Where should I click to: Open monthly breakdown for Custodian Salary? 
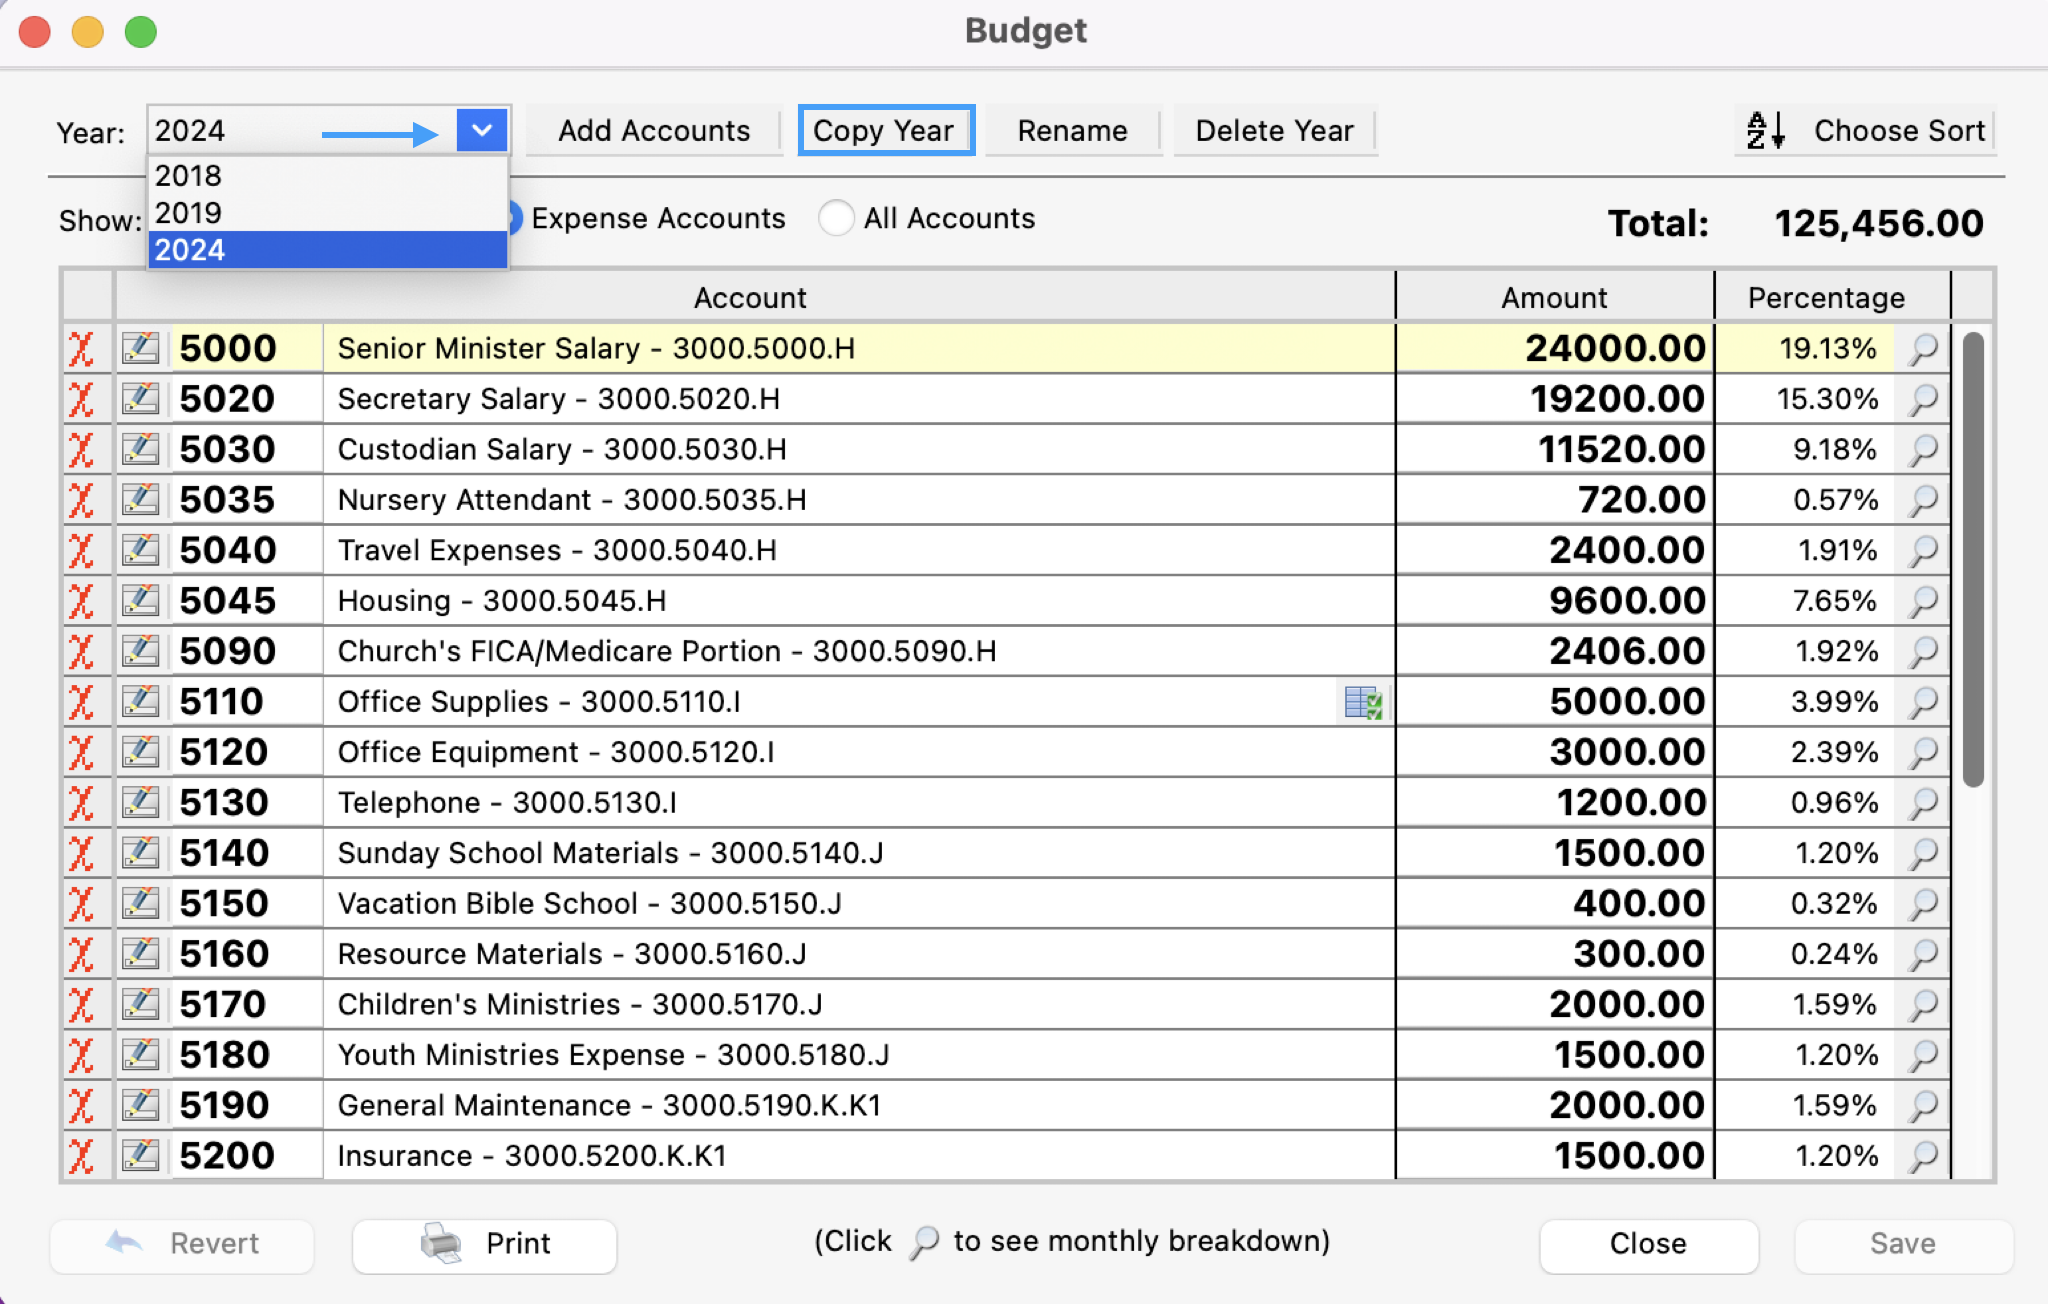[1923, 450]
